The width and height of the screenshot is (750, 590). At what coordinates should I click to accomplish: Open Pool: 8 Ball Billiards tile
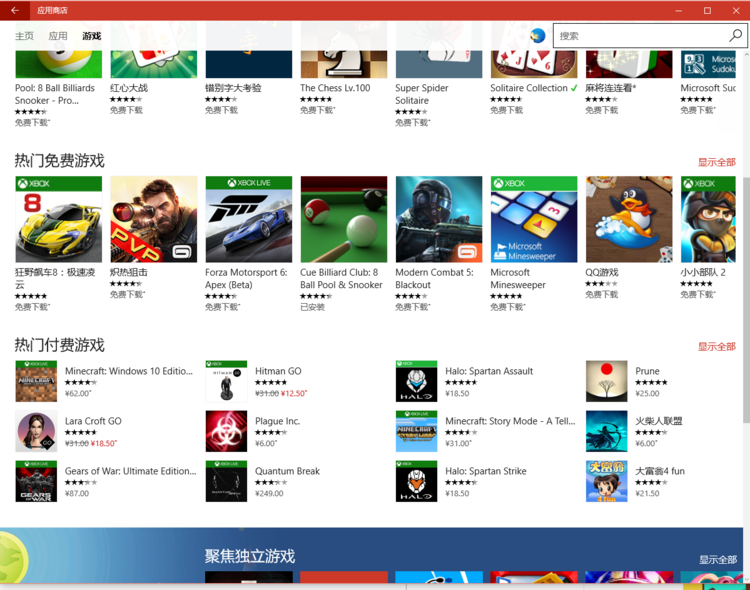point(58,64)
